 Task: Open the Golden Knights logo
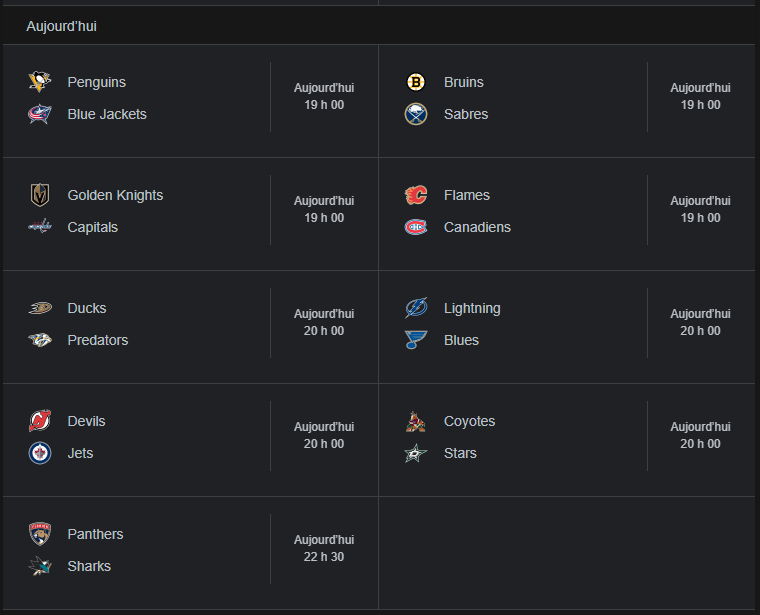click(40, 195)
